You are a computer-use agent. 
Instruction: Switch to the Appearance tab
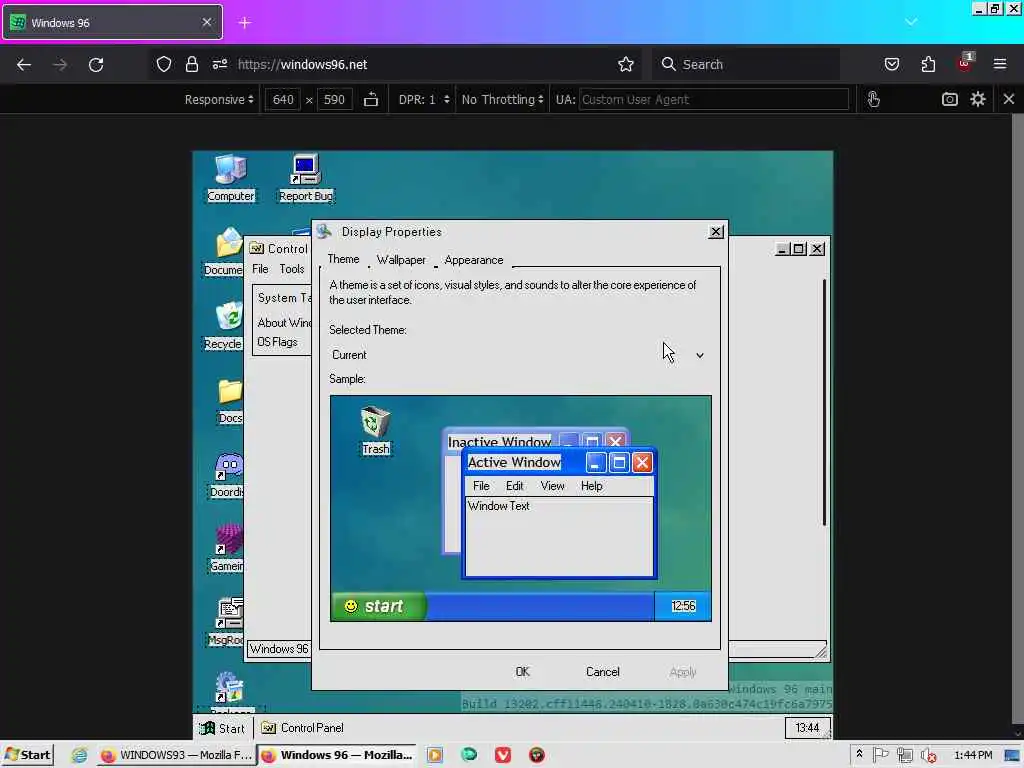[x=473, y=260]
